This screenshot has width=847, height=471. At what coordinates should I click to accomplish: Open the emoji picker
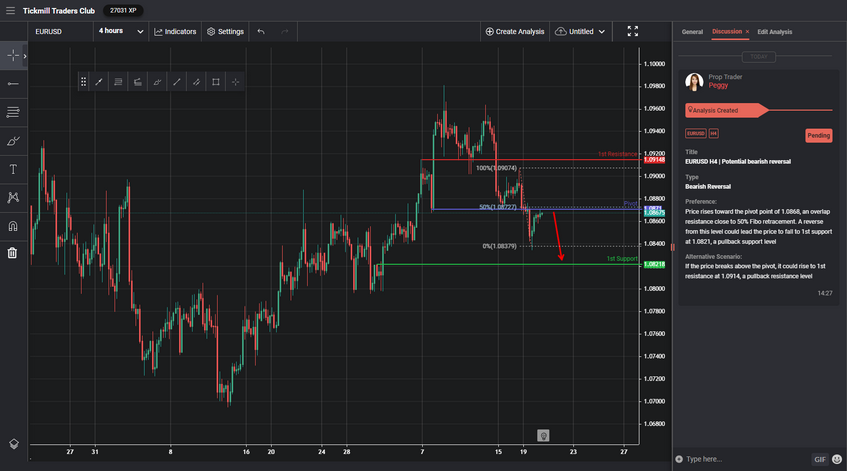coord(837,459)
